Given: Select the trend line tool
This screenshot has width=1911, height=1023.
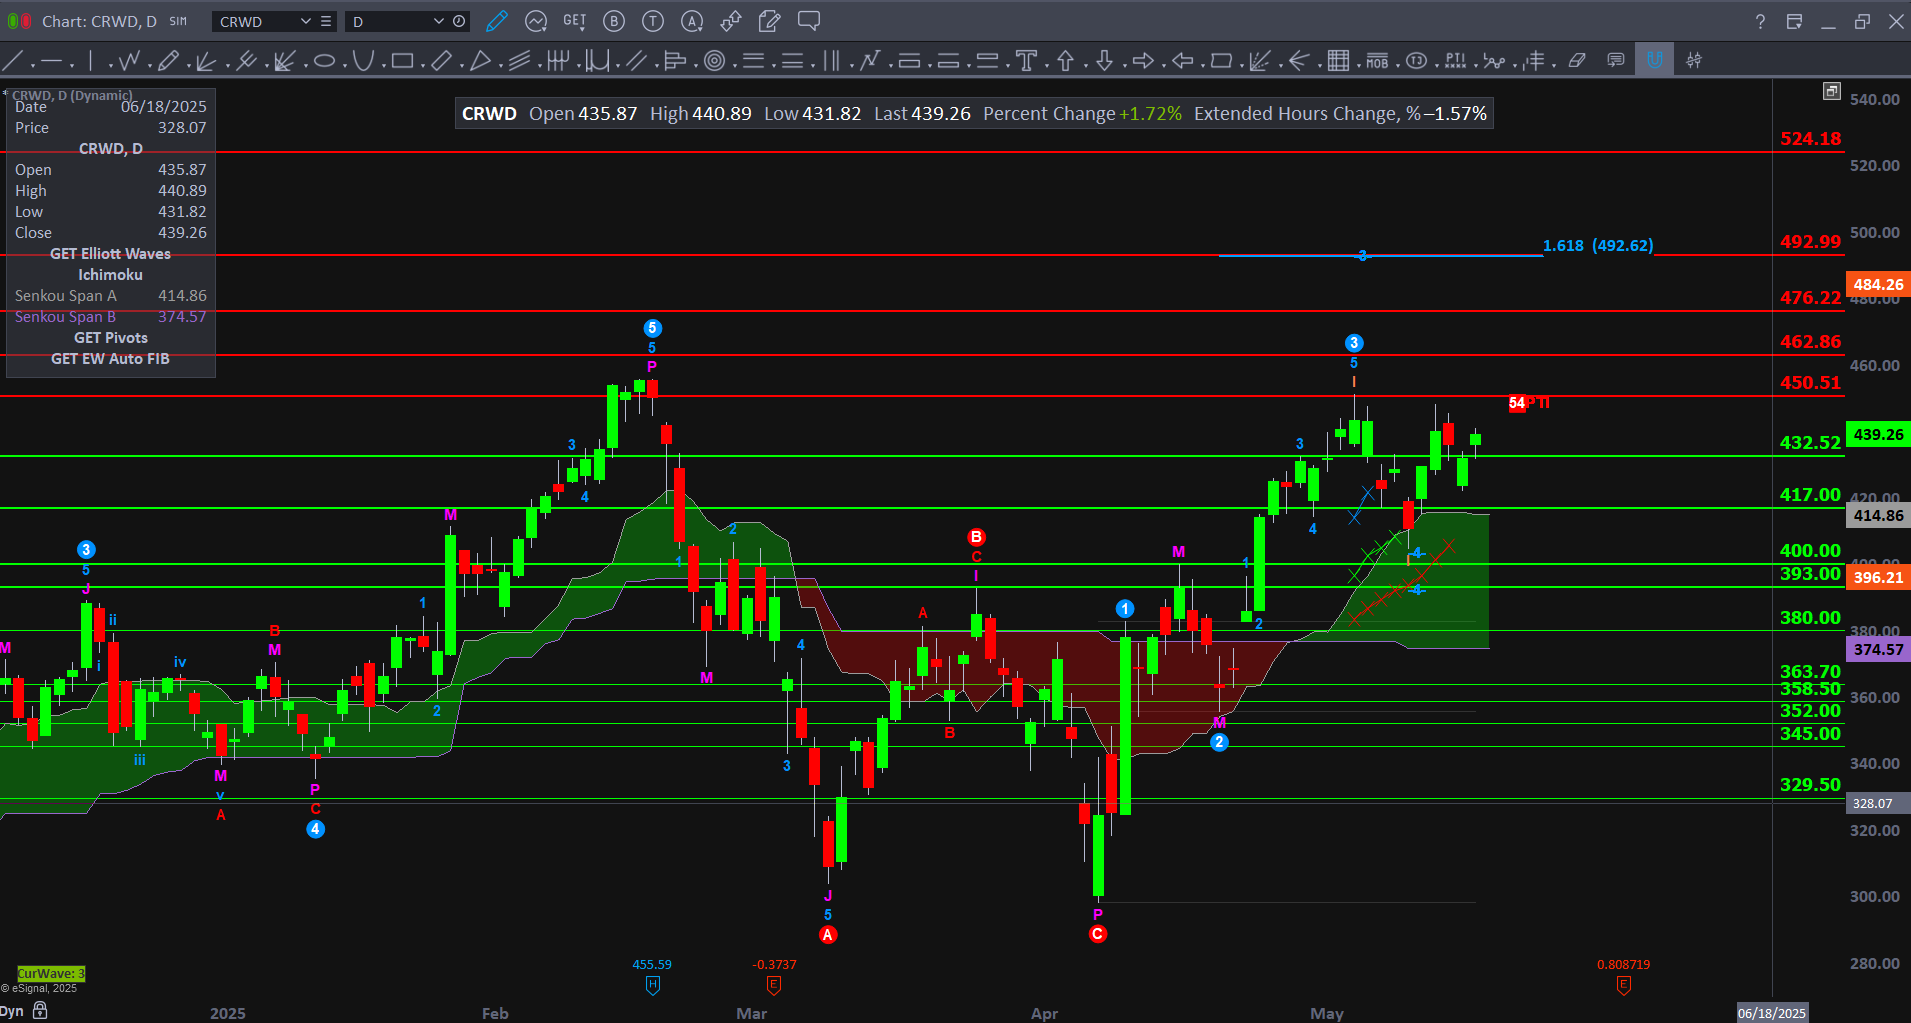Looking at the screenshot, I should 13,61.
